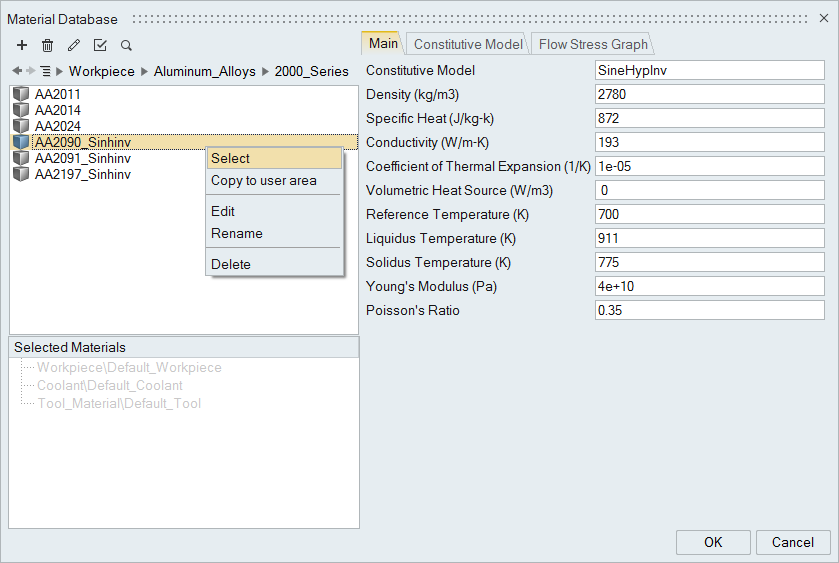
Task: Click the back arrow navigation icon
Action: pyautogui.click(x=16, y=71)
